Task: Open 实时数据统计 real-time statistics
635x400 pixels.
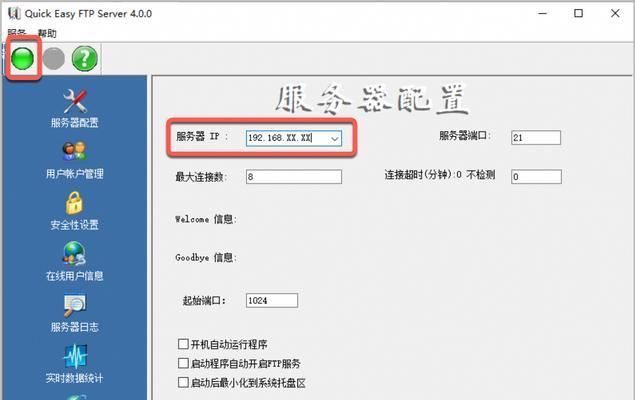Action: [x=75, y=364]
